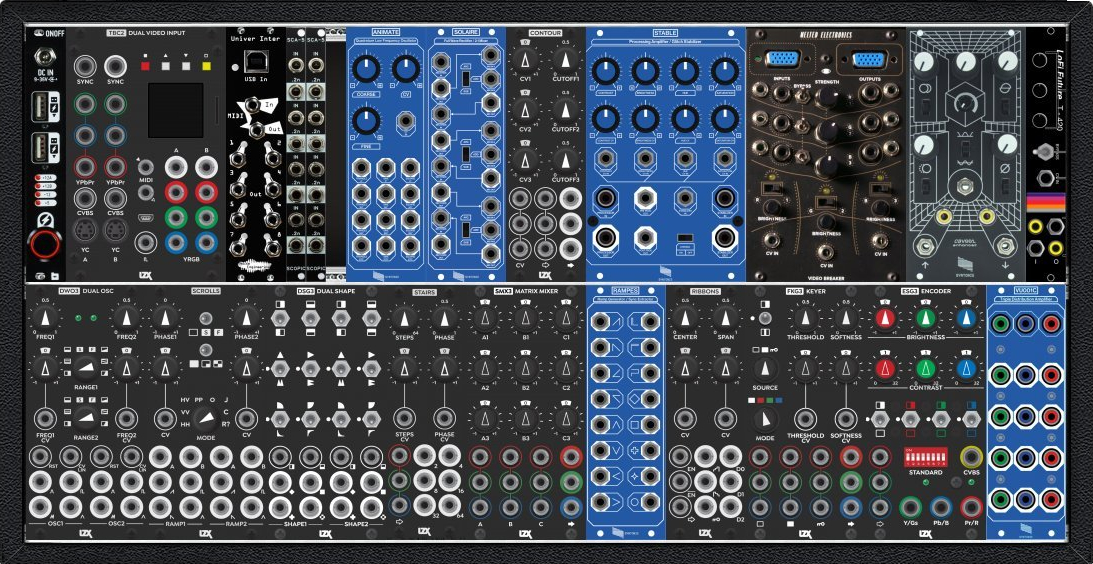Click the top-left jack on RAMPES
The height and width of the screenshot is (564, 1093).
click(598, 321)
